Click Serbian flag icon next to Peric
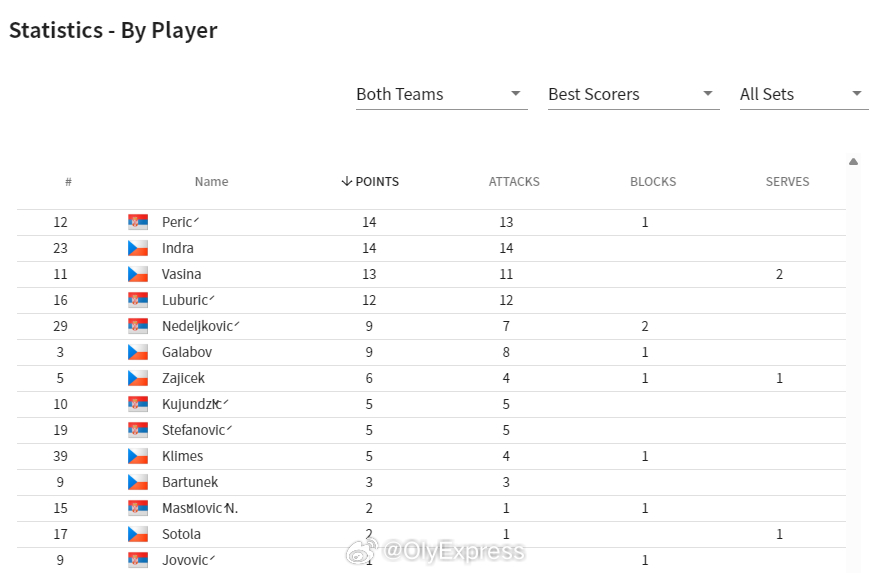This screenshot has height=573, width=874. pyautogui.click(x=138, y=222)
